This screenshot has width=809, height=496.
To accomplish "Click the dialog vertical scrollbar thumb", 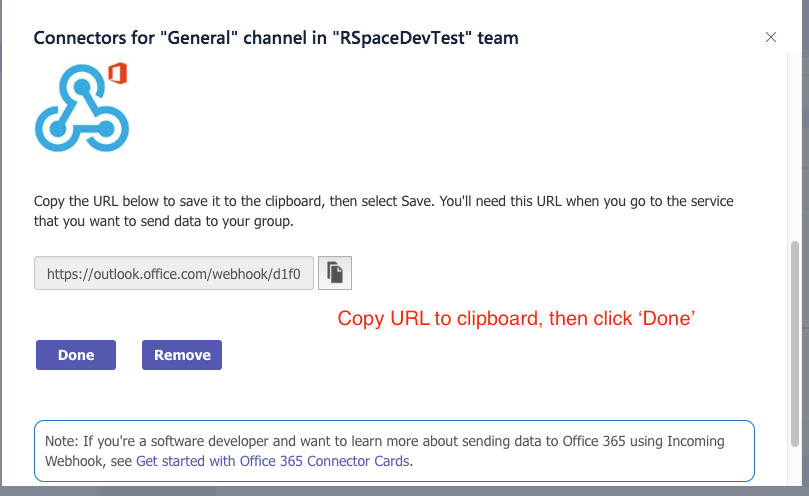I will tap(795, 344).
